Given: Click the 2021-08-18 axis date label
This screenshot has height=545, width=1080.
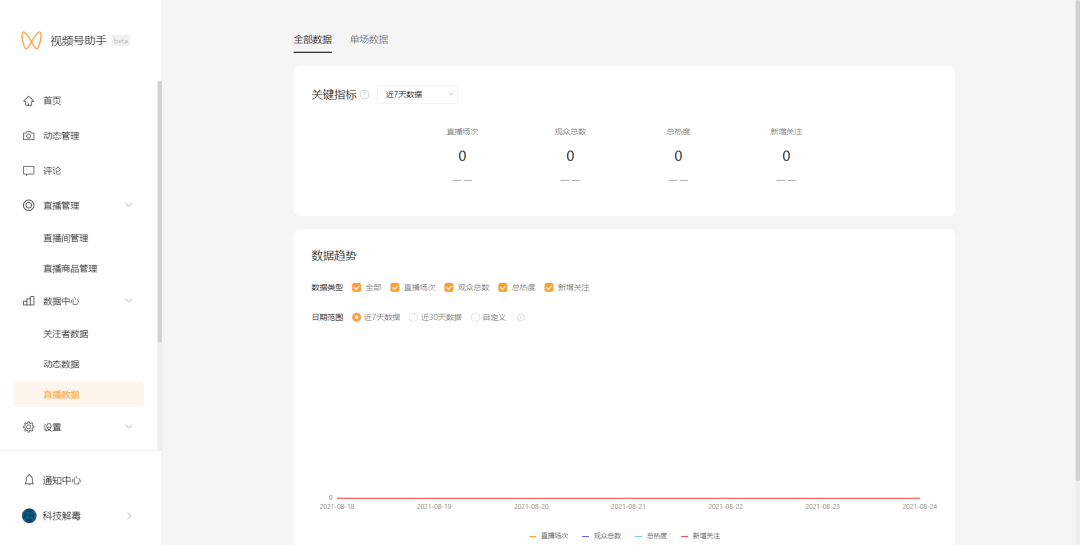Looking at the screenshot, I should (x=337, y=506).
